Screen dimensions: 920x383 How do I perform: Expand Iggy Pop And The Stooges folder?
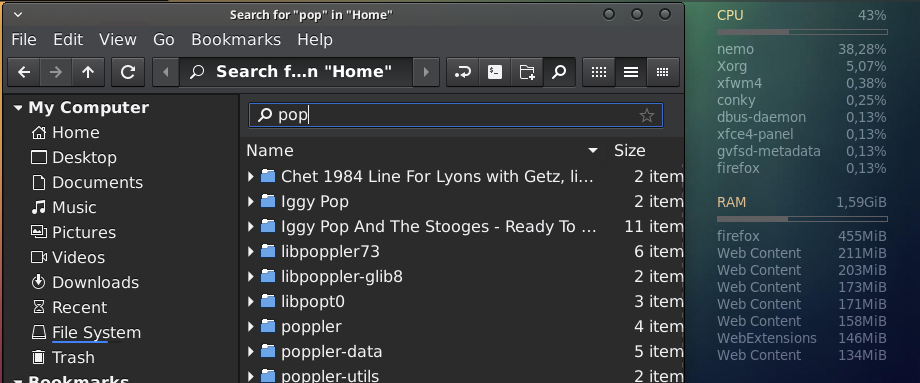click(x=251, y=226)
